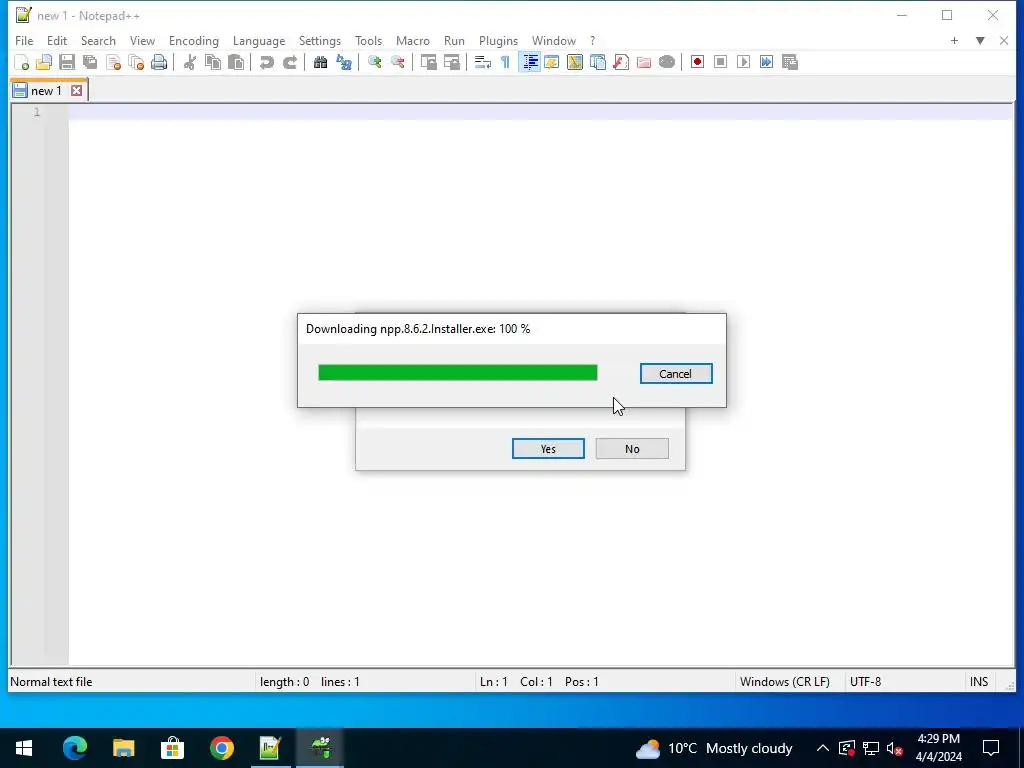This screenshot has height=768, width=1024.
Task: Open the Tools menu
Action: (368, 40)
